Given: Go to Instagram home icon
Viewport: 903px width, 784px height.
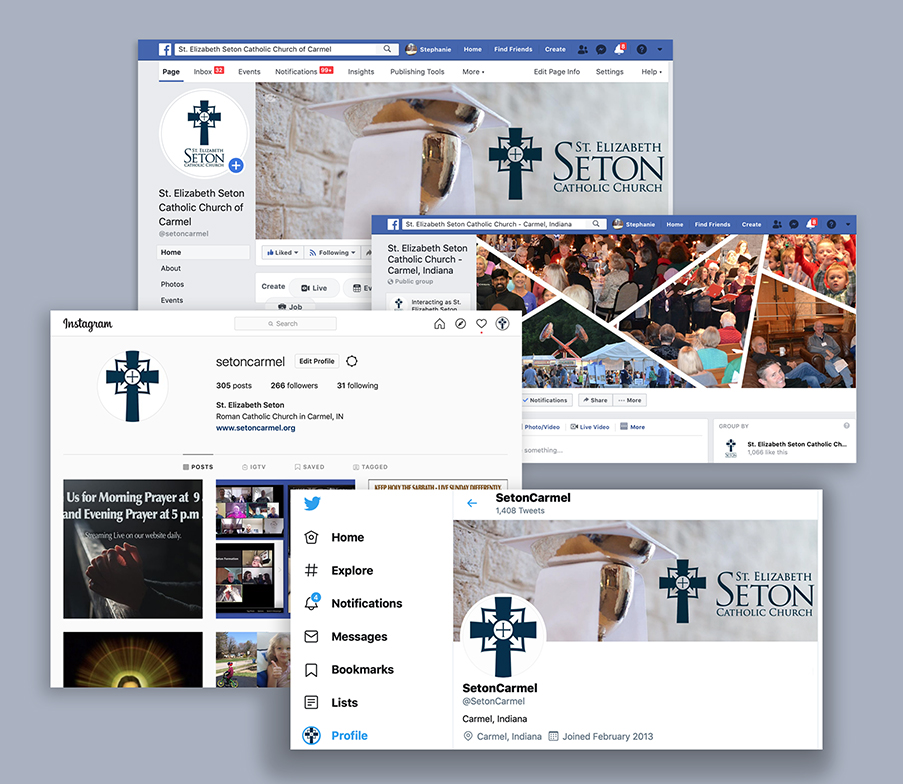Looking at the screenshot, I should click(x=439, y=324).
